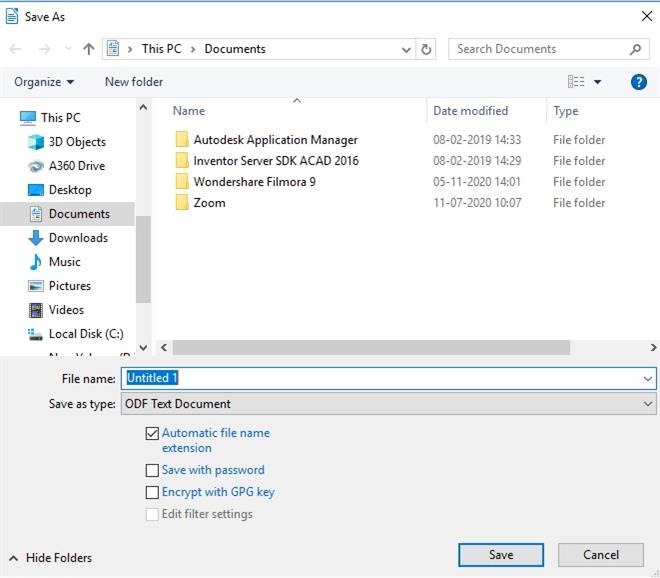The height and width of the screenshot is (578, 660).
Task: Click the Save button
Action: (x=501, y=555)
